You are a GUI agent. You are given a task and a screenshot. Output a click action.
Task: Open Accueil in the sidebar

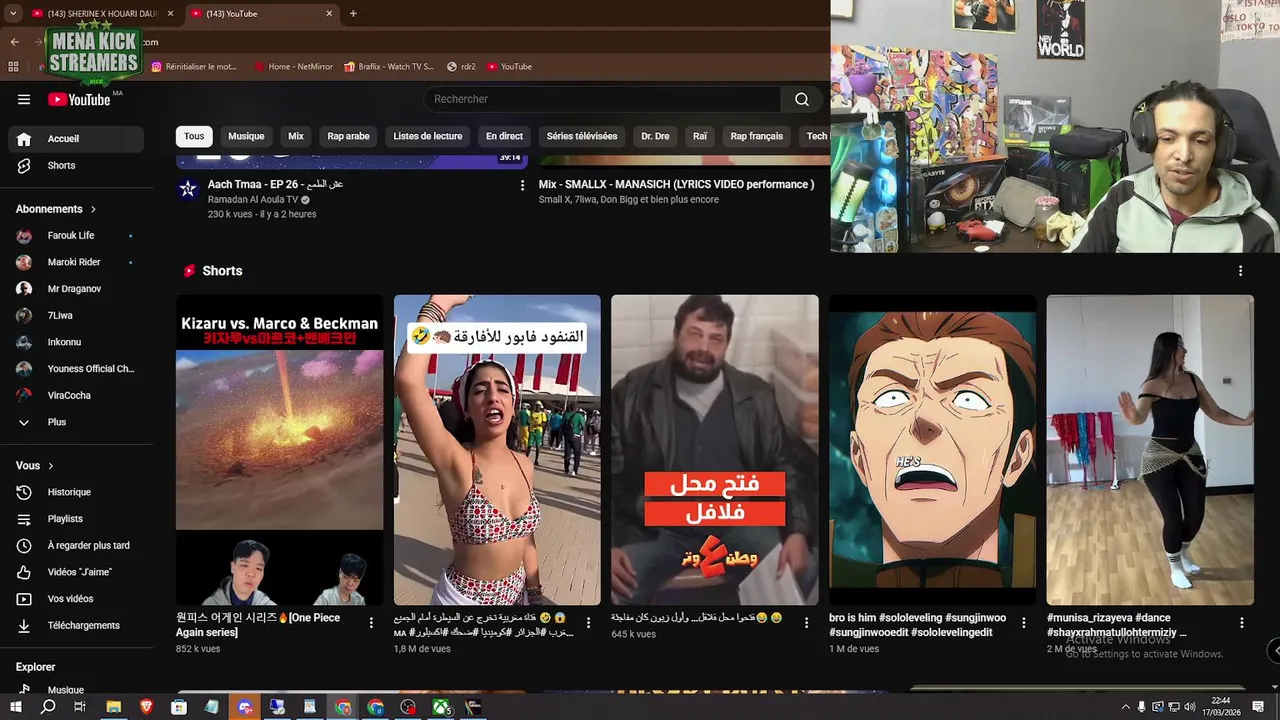[x=76, y=139]
